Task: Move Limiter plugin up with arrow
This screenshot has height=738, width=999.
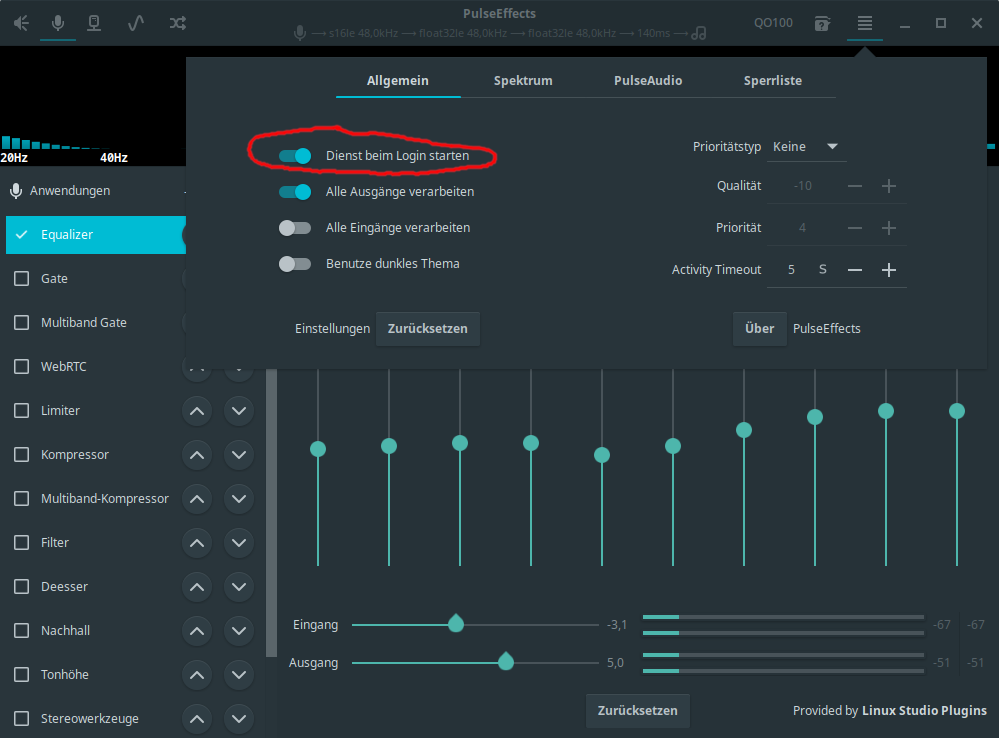Action: pos(197,411)
